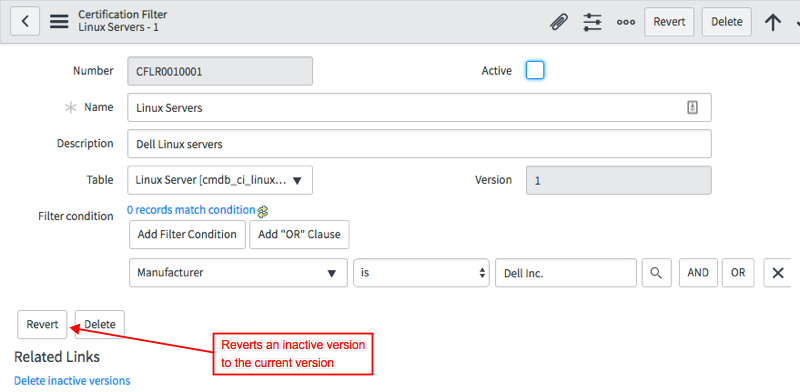Click the 'Dell Inc.' value field
The width and height of the screenshot is (800, 392).
pyautogui.click(x=566, y=273)
